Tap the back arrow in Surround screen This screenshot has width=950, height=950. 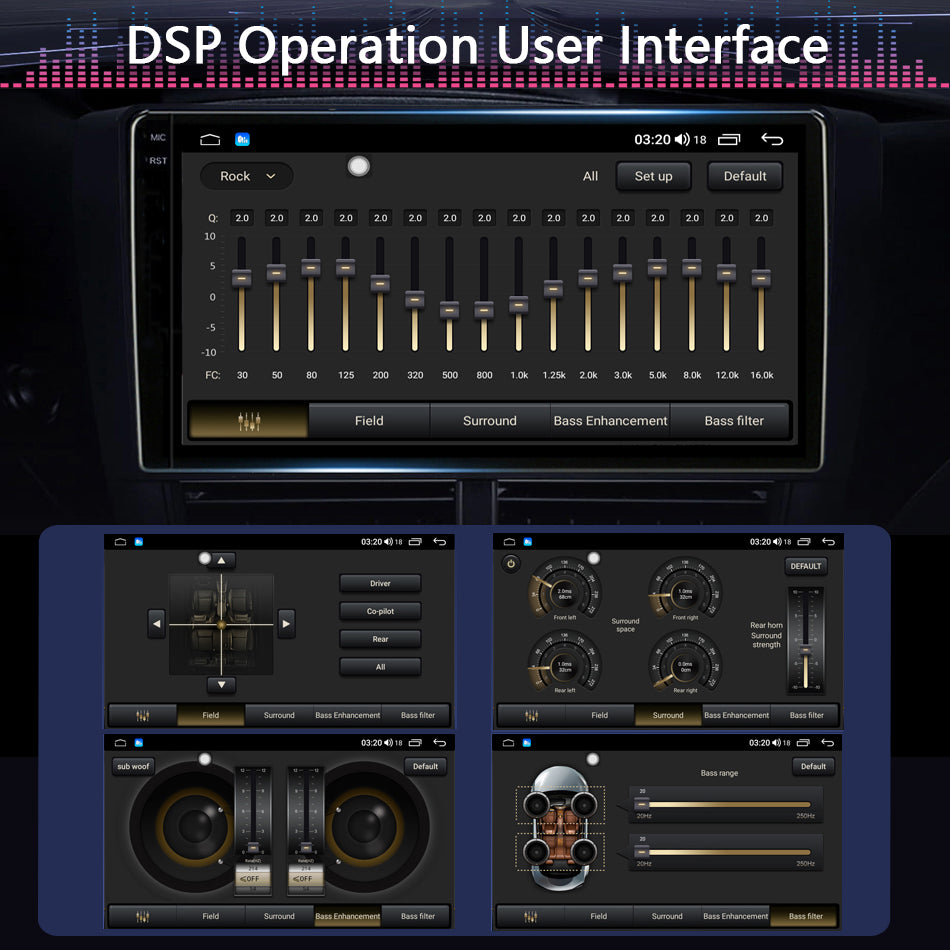click(828, 542)
